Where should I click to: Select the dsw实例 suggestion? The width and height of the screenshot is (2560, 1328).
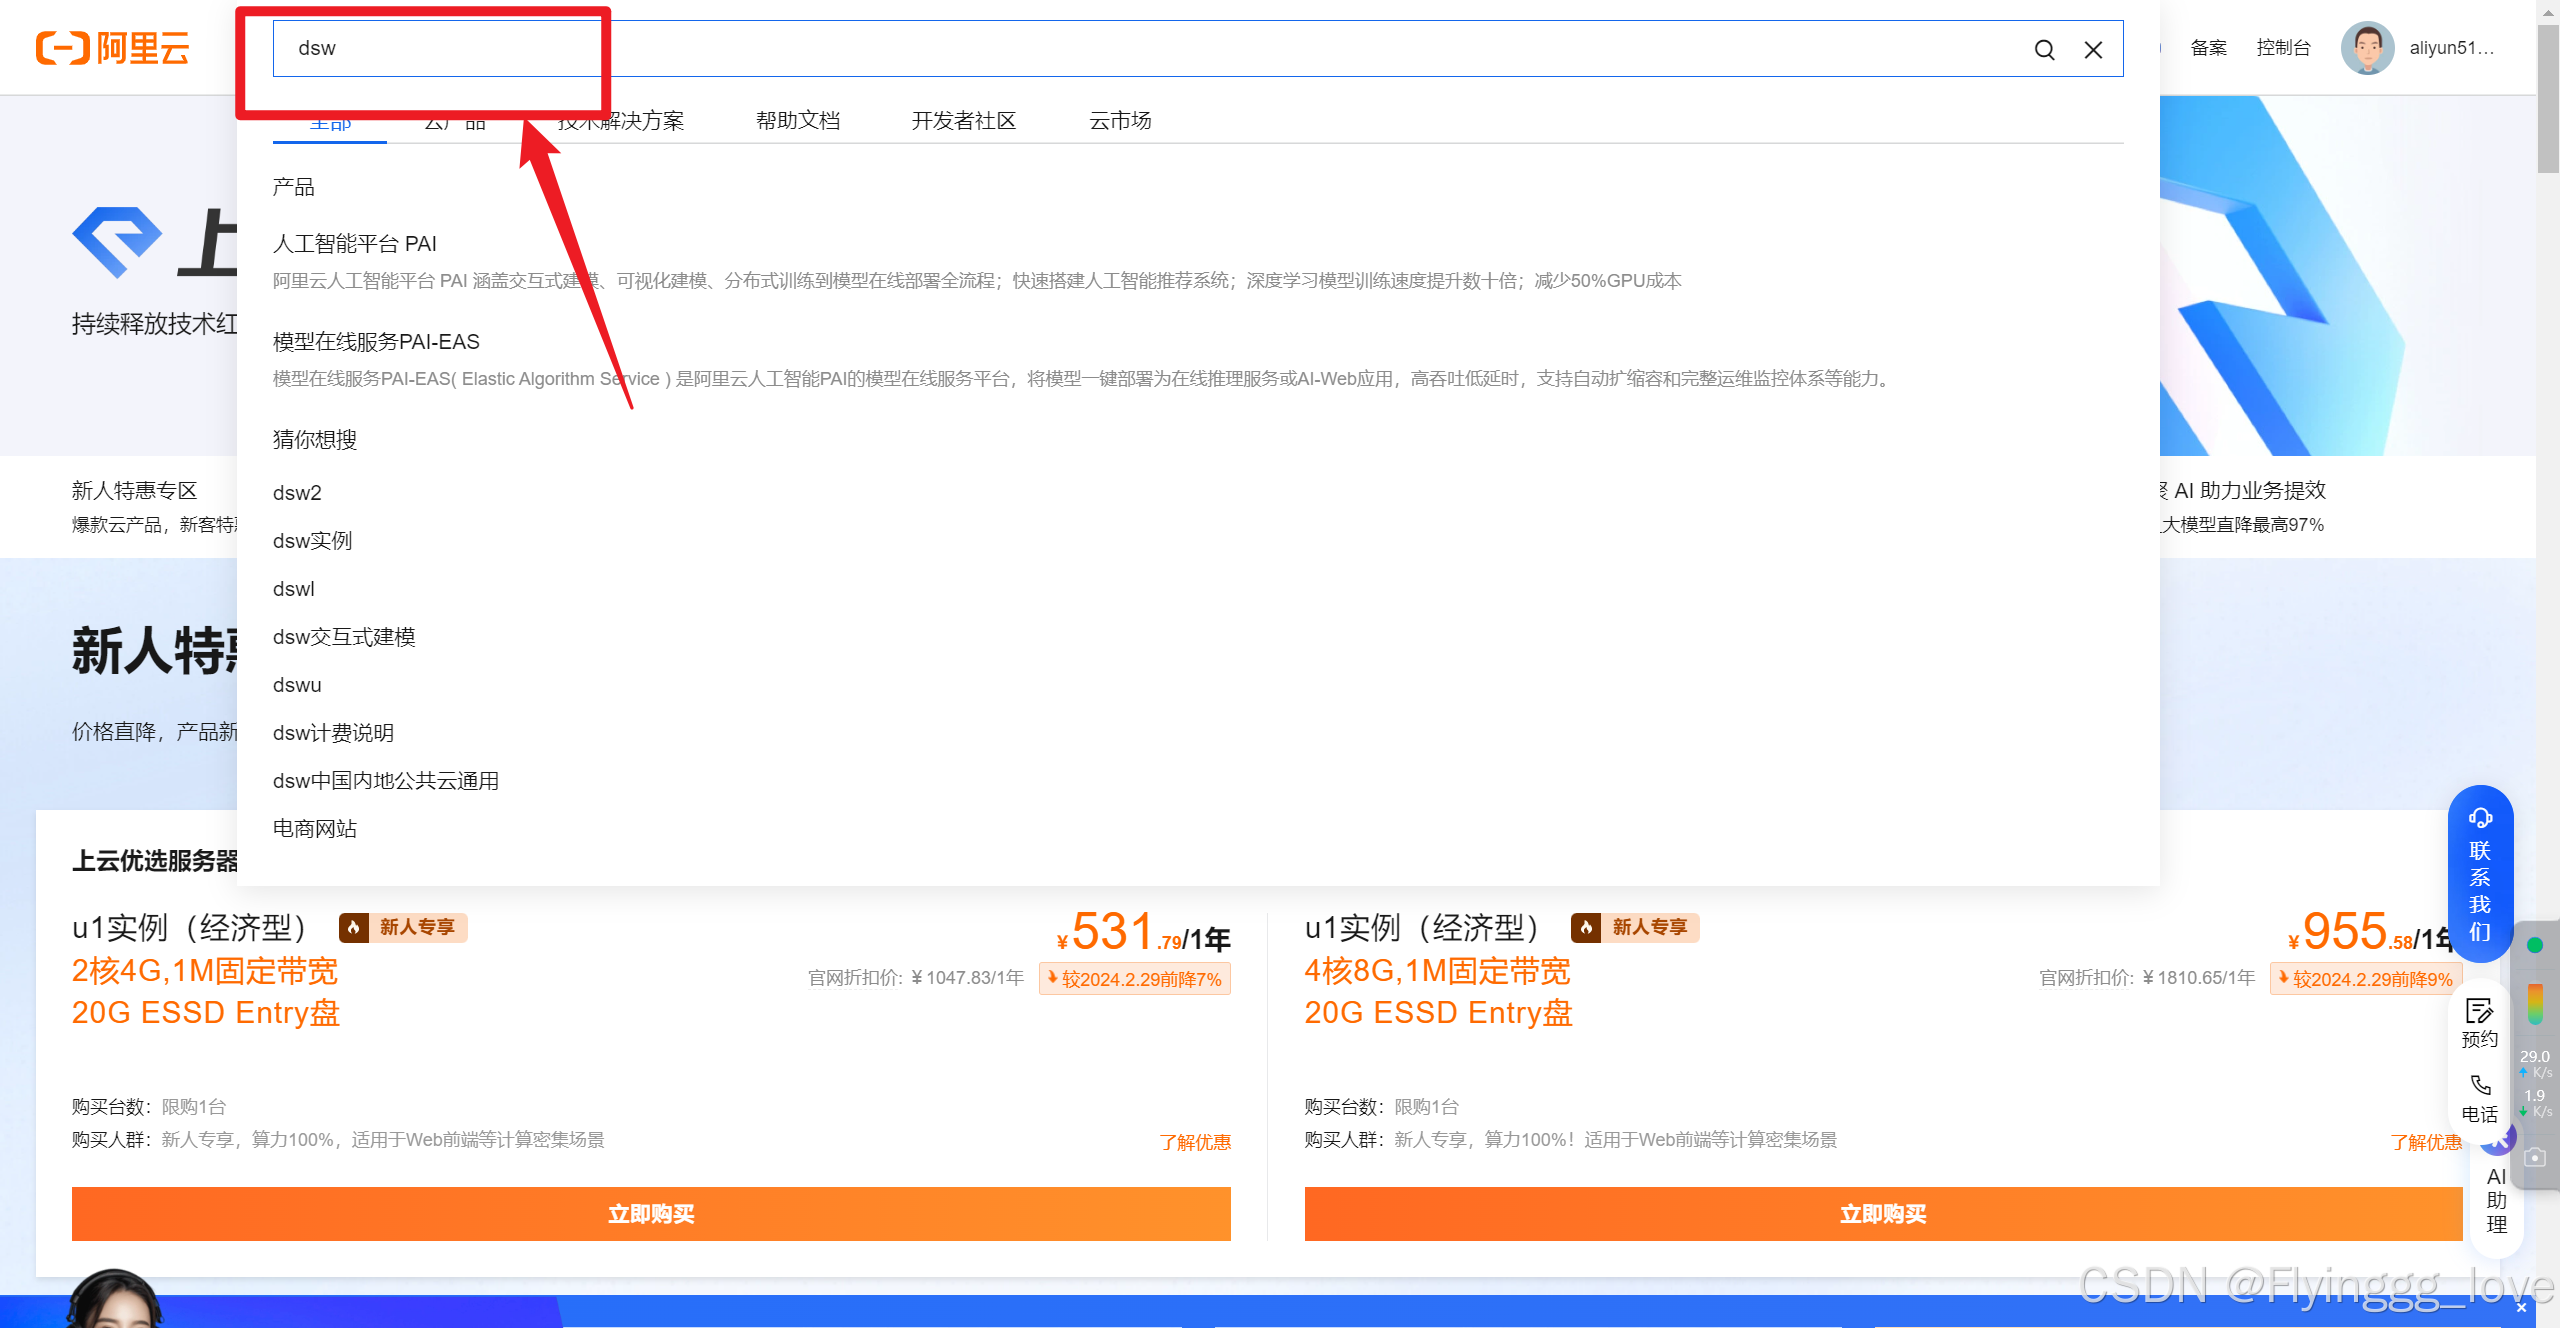pyautogui.click(x=312, y=541)
